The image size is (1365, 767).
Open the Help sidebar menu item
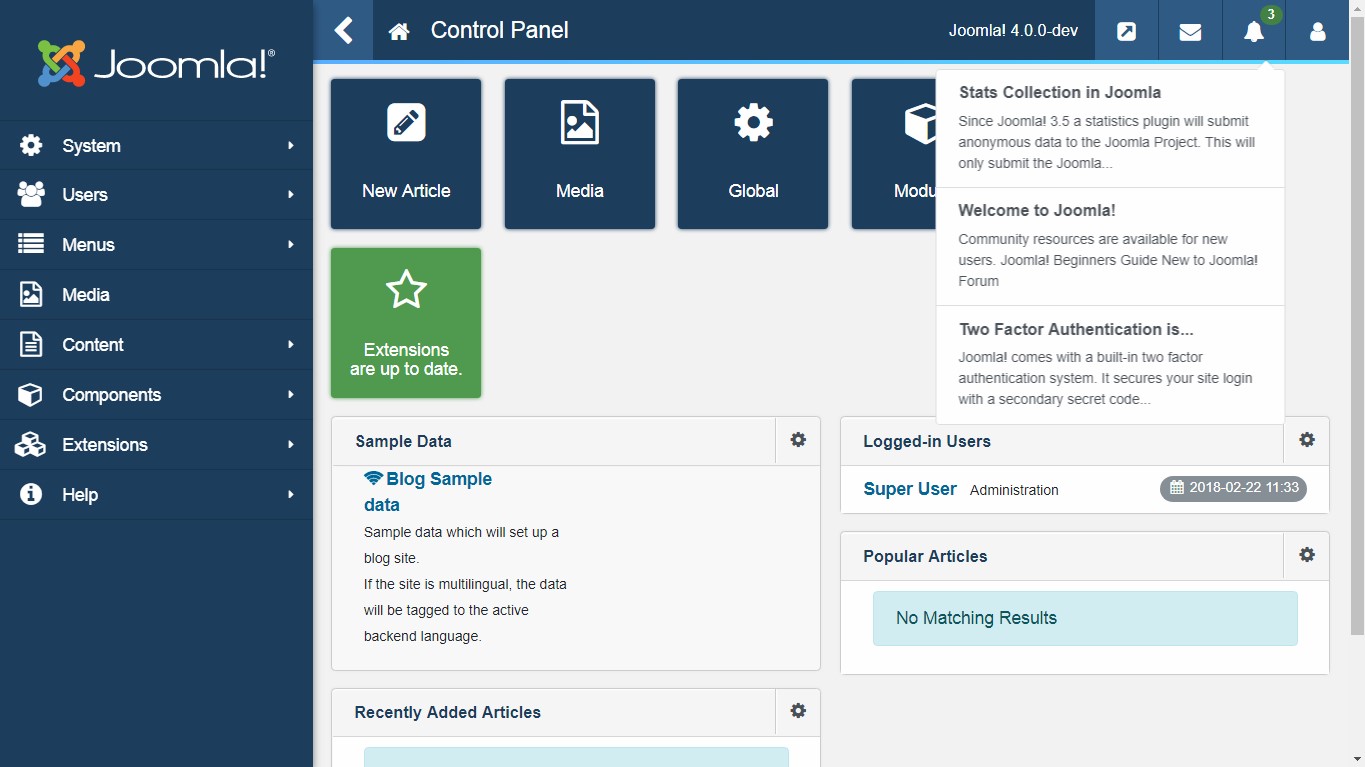click(x=156, y=495)
